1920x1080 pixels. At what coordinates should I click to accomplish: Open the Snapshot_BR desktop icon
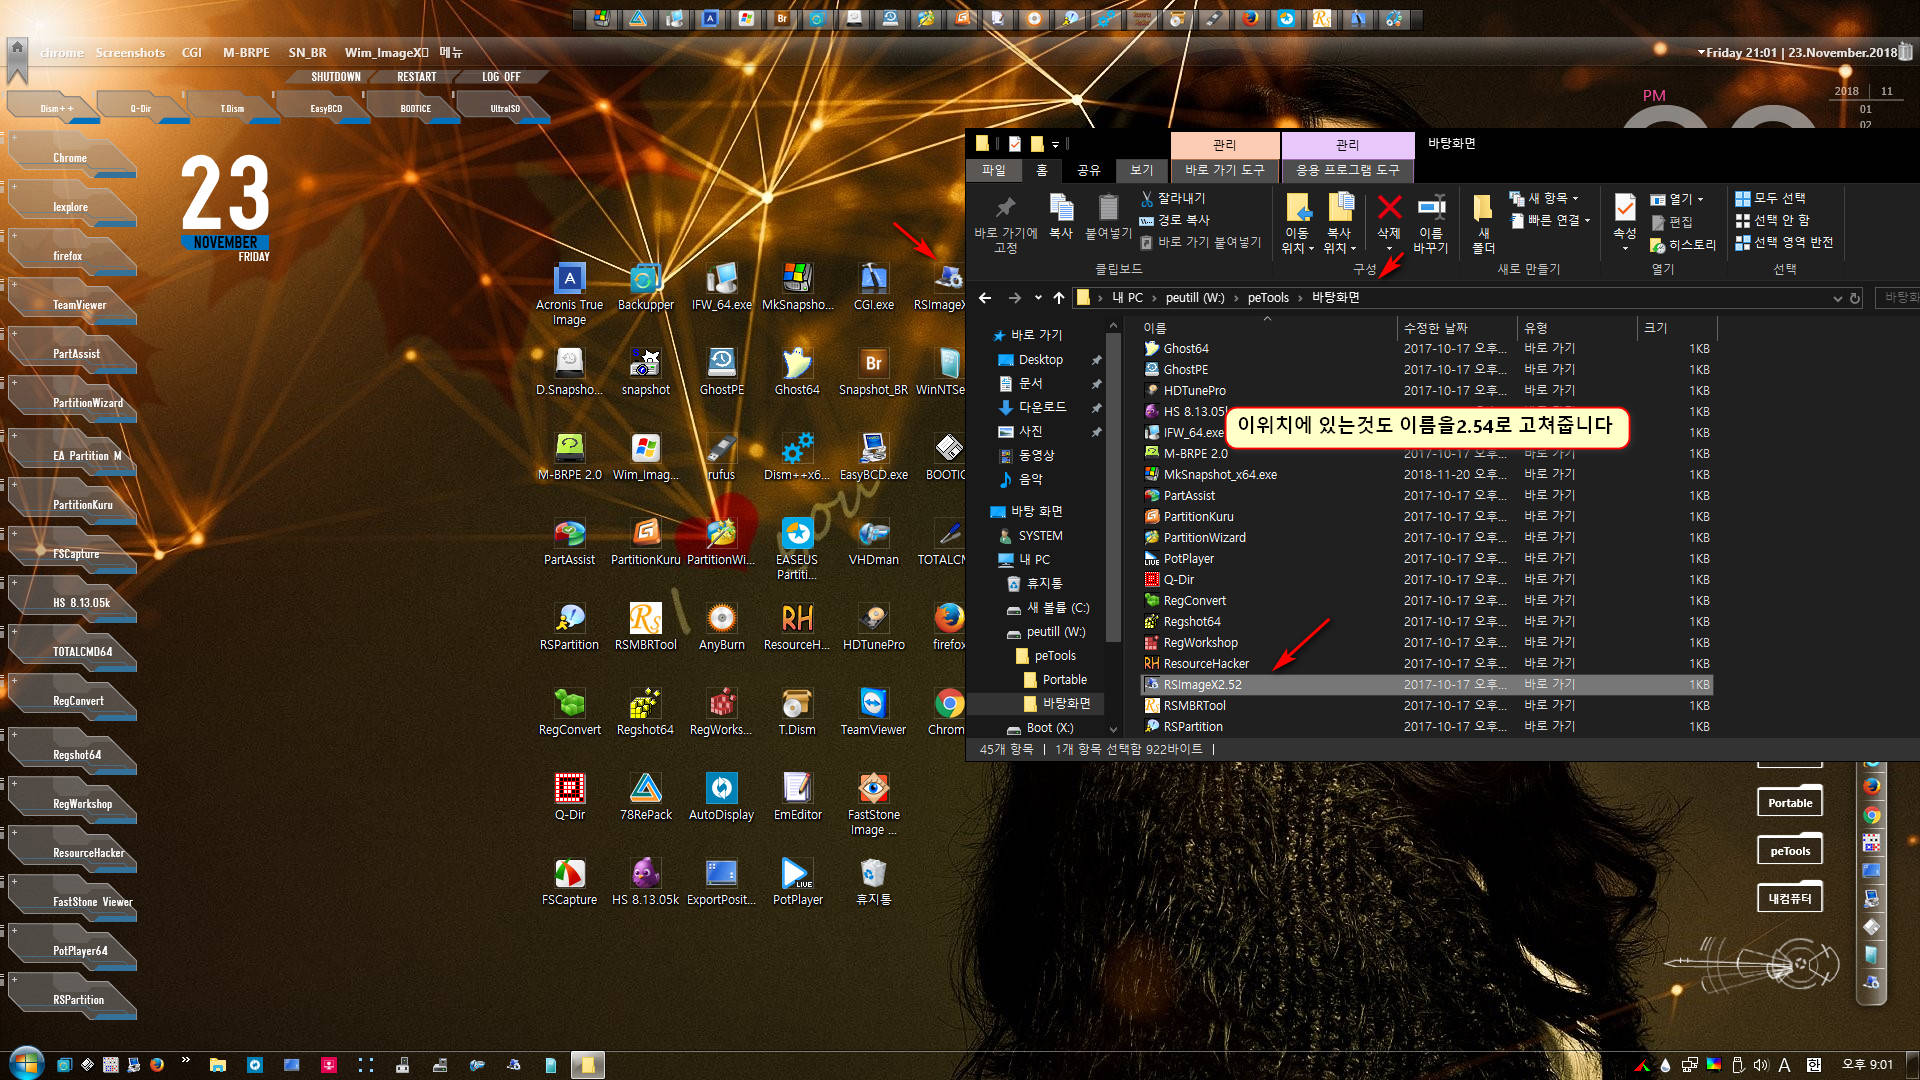[x=873, y=372]
